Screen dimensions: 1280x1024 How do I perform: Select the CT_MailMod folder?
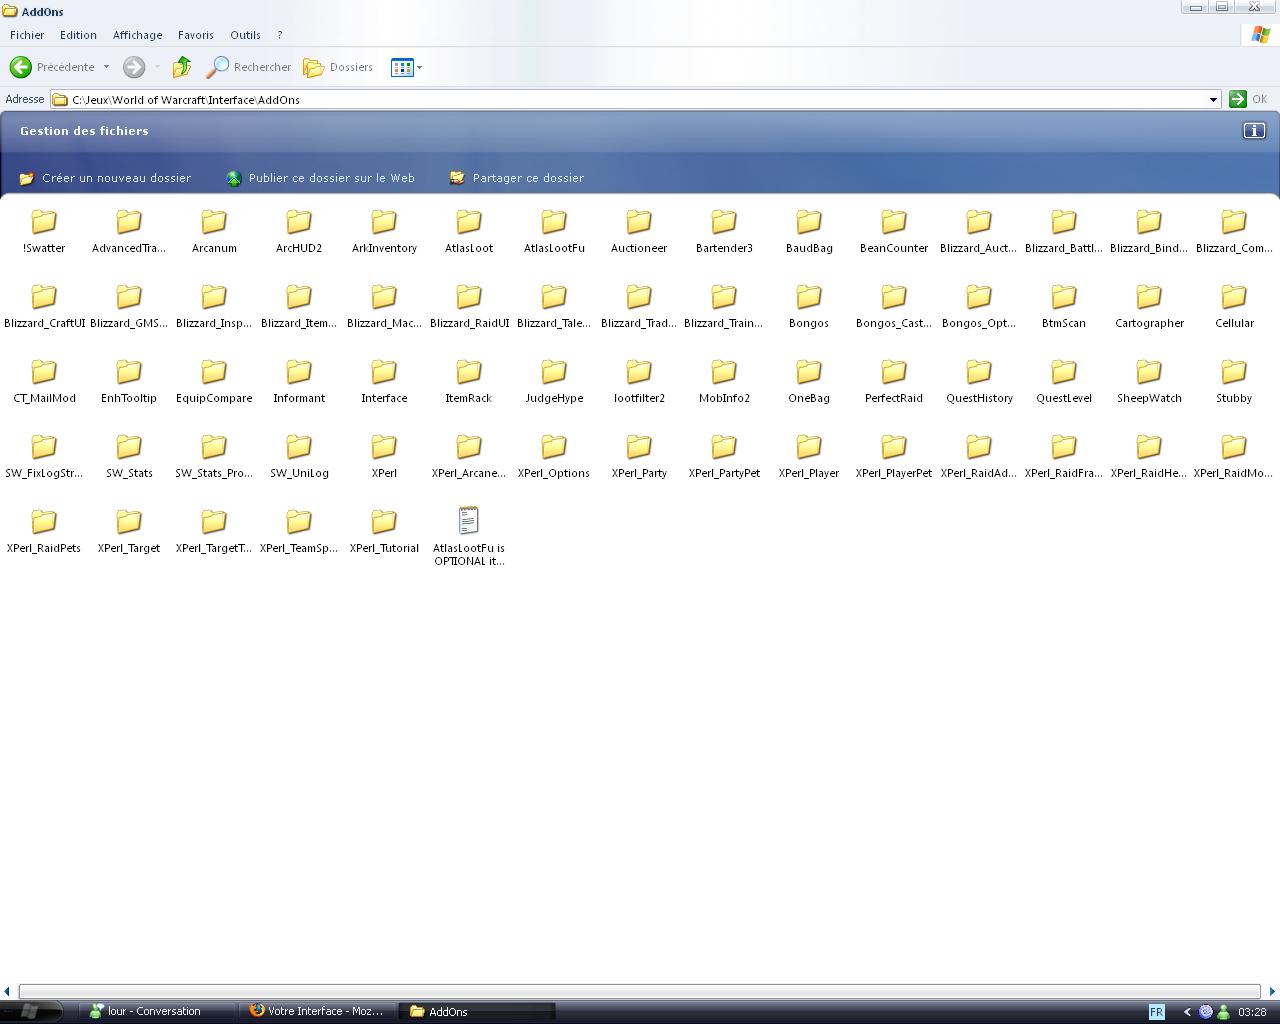[44, 381]
